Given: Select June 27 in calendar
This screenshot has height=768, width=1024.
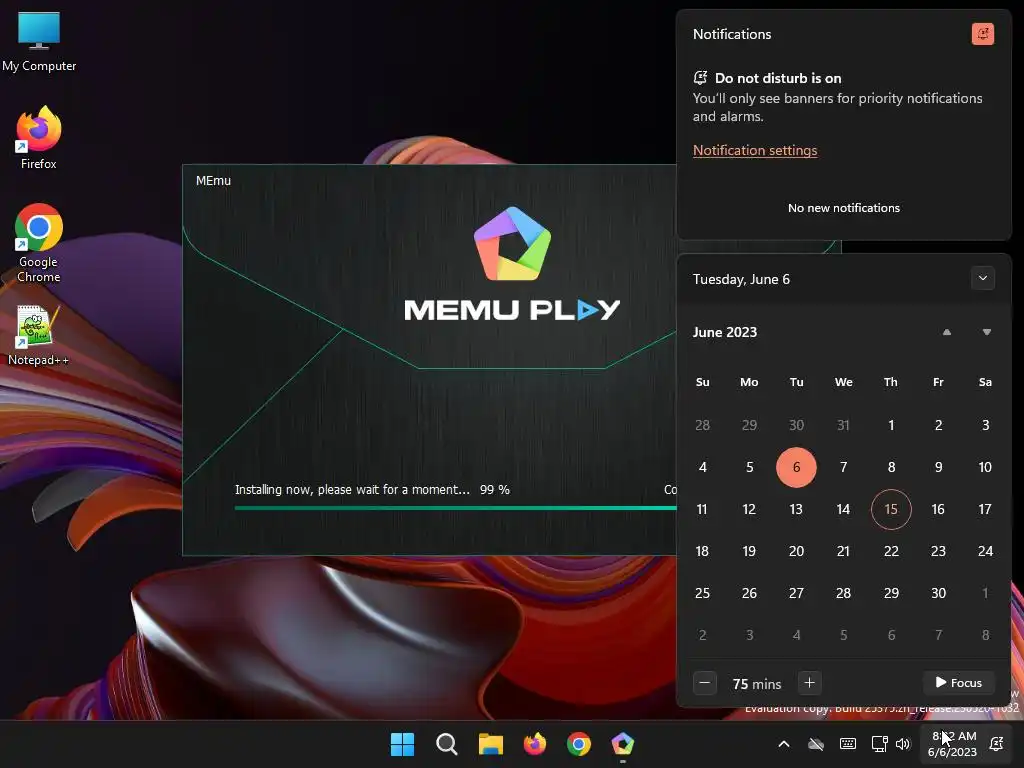Looking at the screenshot, I should pos(796,593).
